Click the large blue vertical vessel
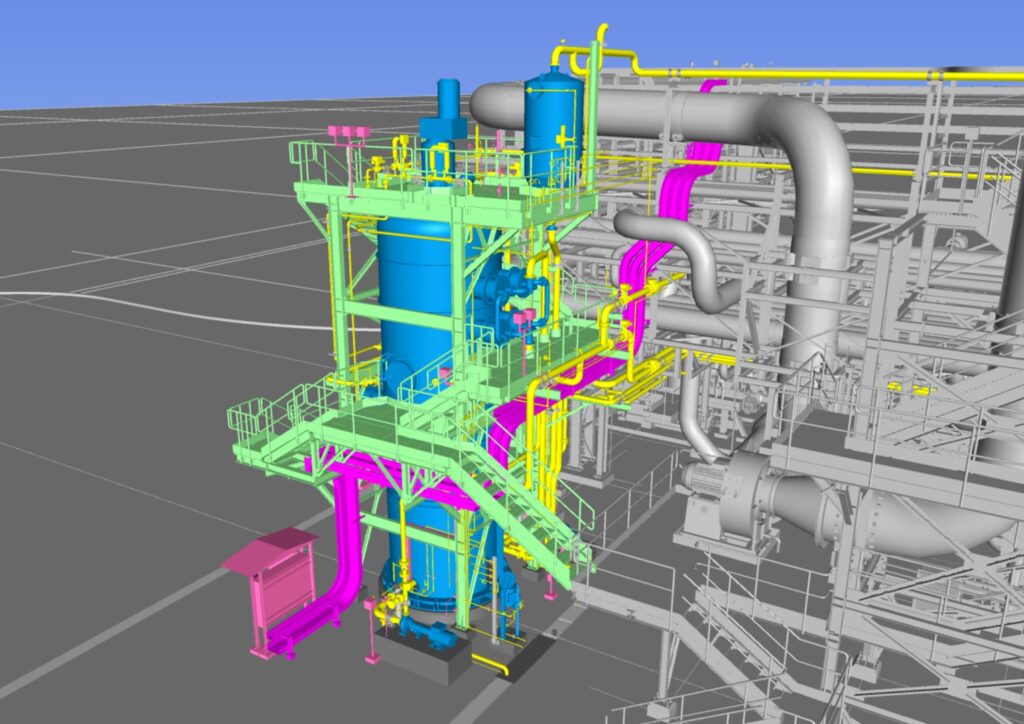Viewport: 1024px width, 724px height. pos(412,290)
